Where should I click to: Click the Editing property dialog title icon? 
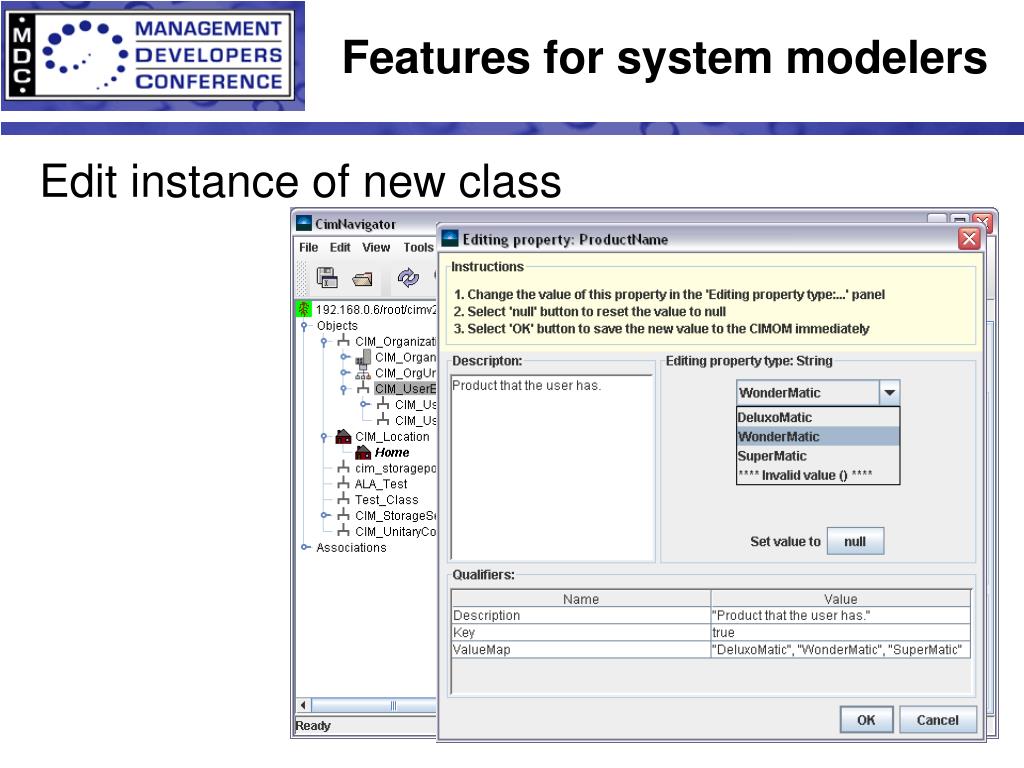(x=450, y=238)
